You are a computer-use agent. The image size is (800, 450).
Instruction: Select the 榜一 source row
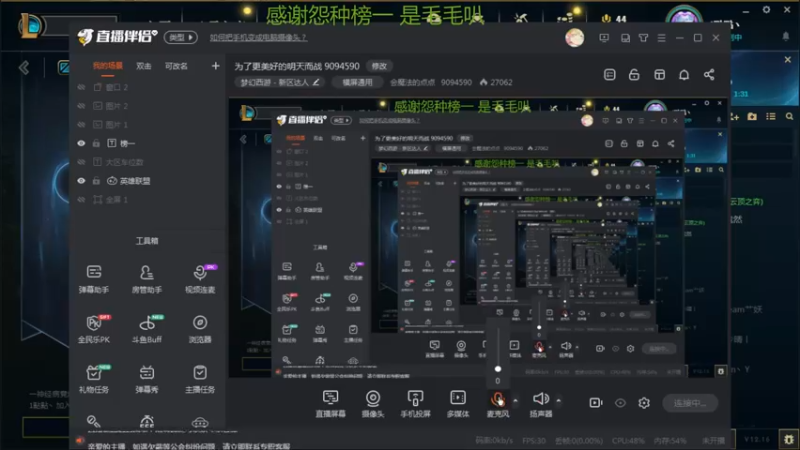149,143
